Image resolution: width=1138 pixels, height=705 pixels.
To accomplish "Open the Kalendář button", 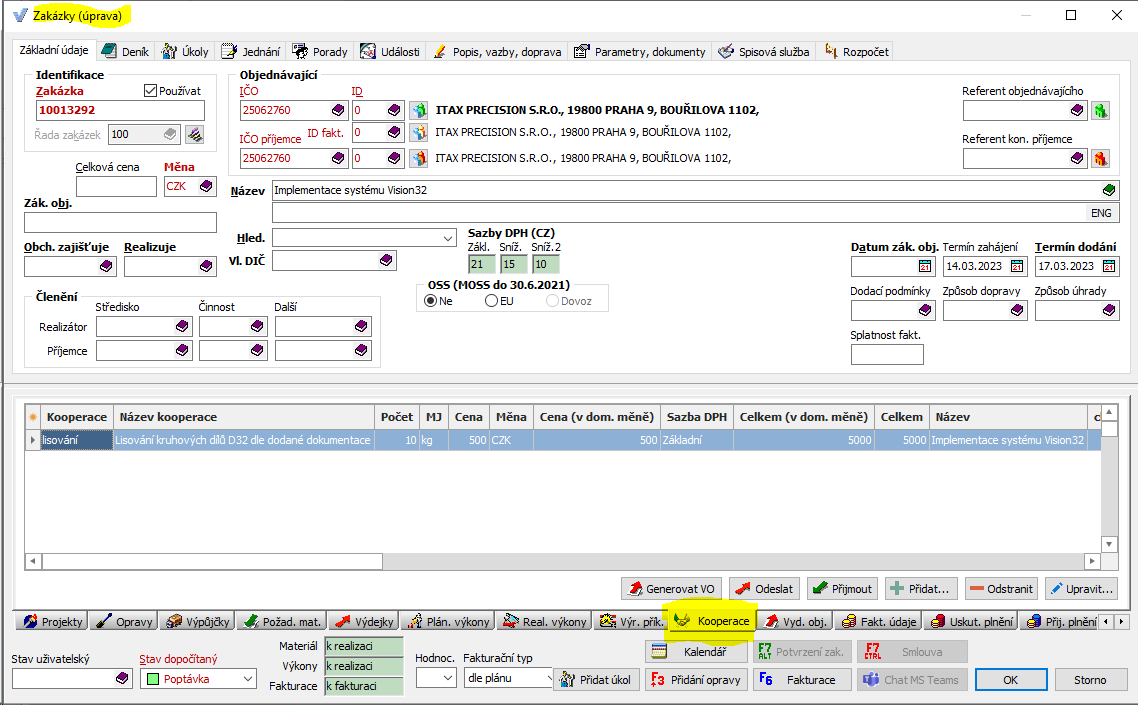I will (696, 652).
